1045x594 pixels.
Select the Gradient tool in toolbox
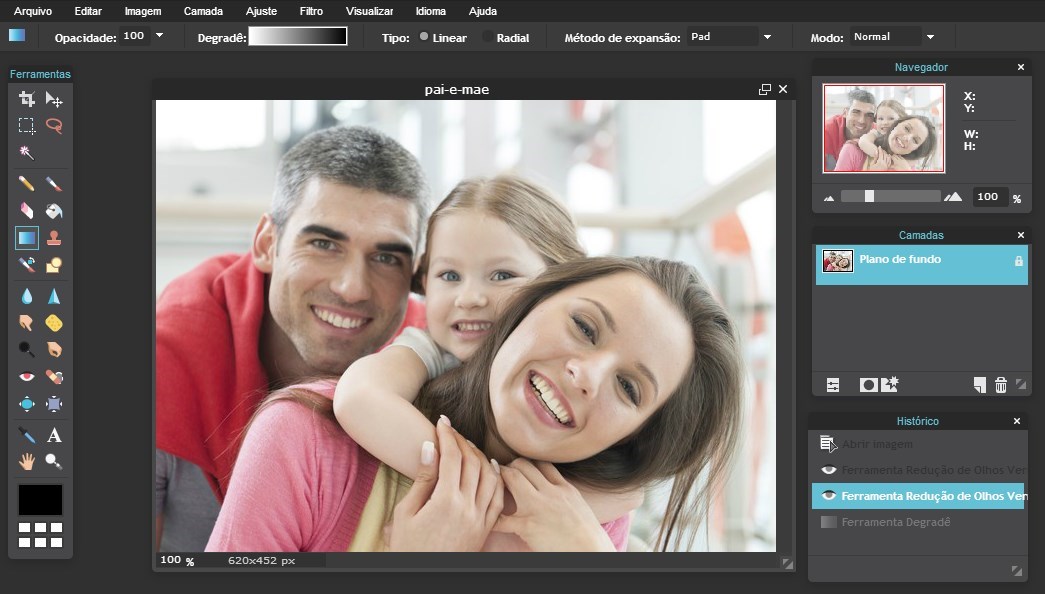pyautogui.click(x=27, y=237)
